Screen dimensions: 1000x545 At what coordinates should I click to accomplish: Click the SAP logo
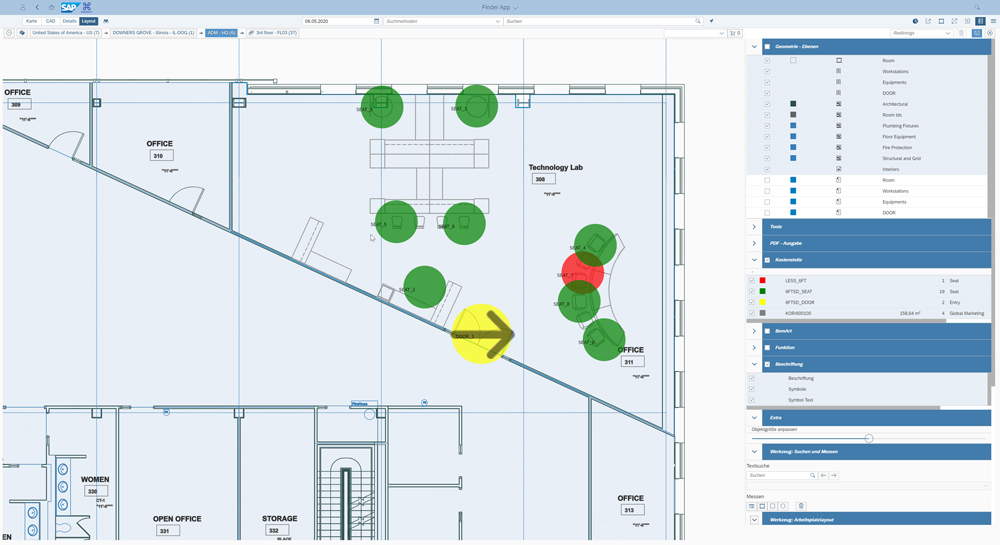[69, 7]
